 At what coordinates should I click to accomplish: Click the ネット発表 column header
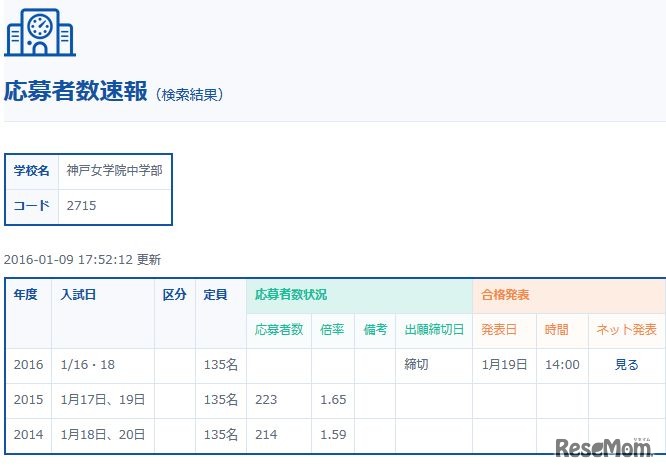[x=626, y=329]
